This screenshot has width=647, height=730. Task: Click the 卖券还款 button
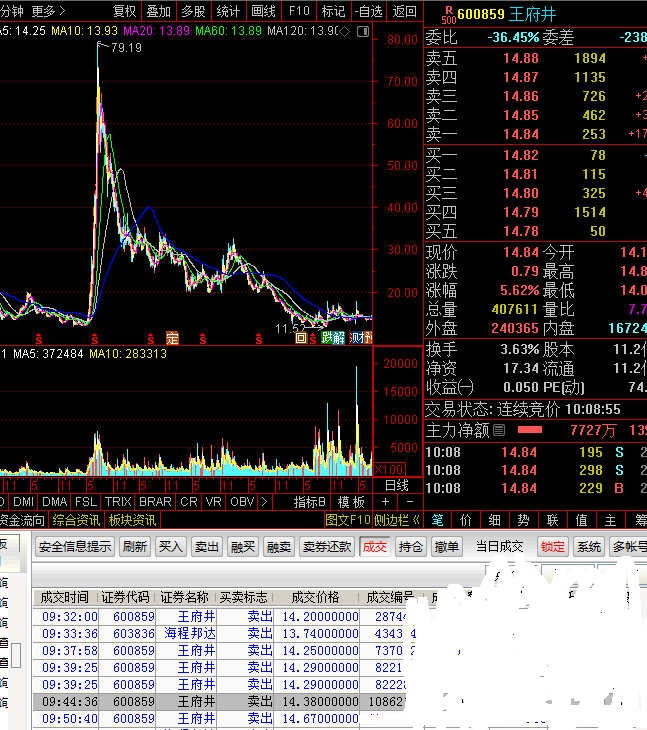(x=327, y=547)
